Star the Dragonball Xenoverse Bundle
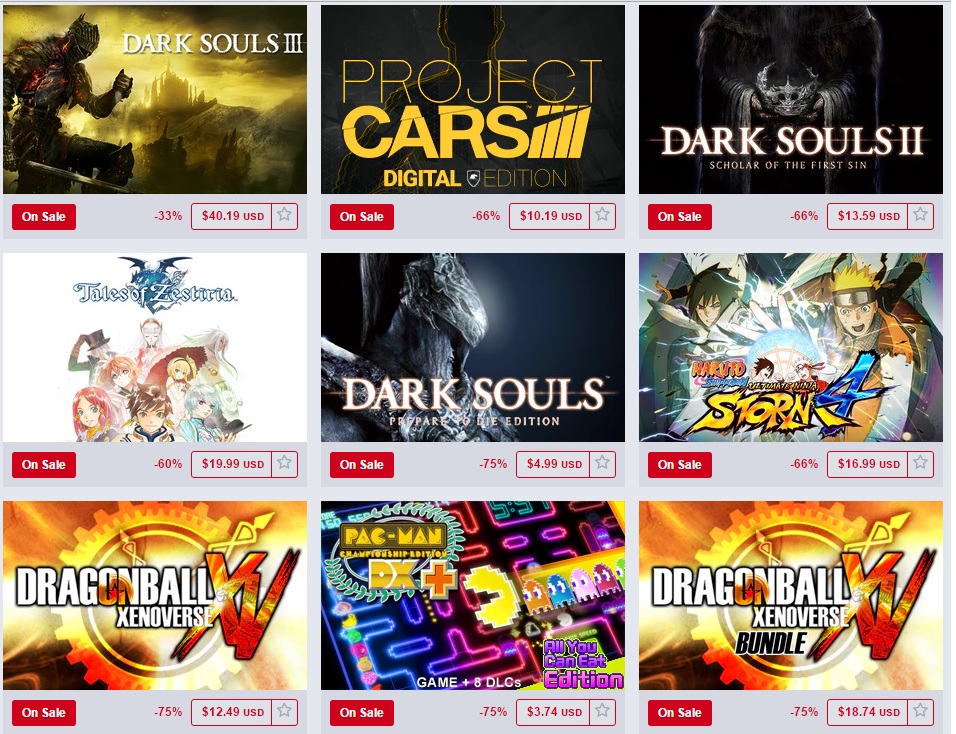Screen dimensions: 956x734 click(920, 712)
